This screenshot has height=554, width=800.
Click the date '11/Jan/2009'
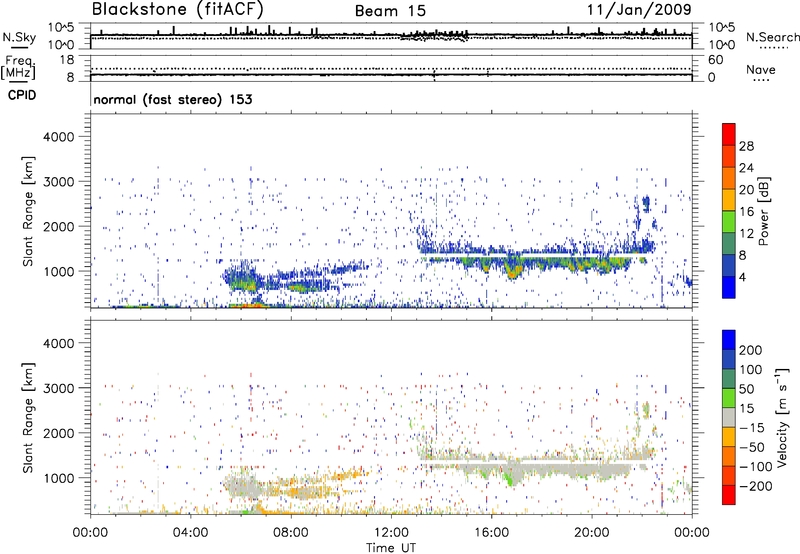click(639, 10)
